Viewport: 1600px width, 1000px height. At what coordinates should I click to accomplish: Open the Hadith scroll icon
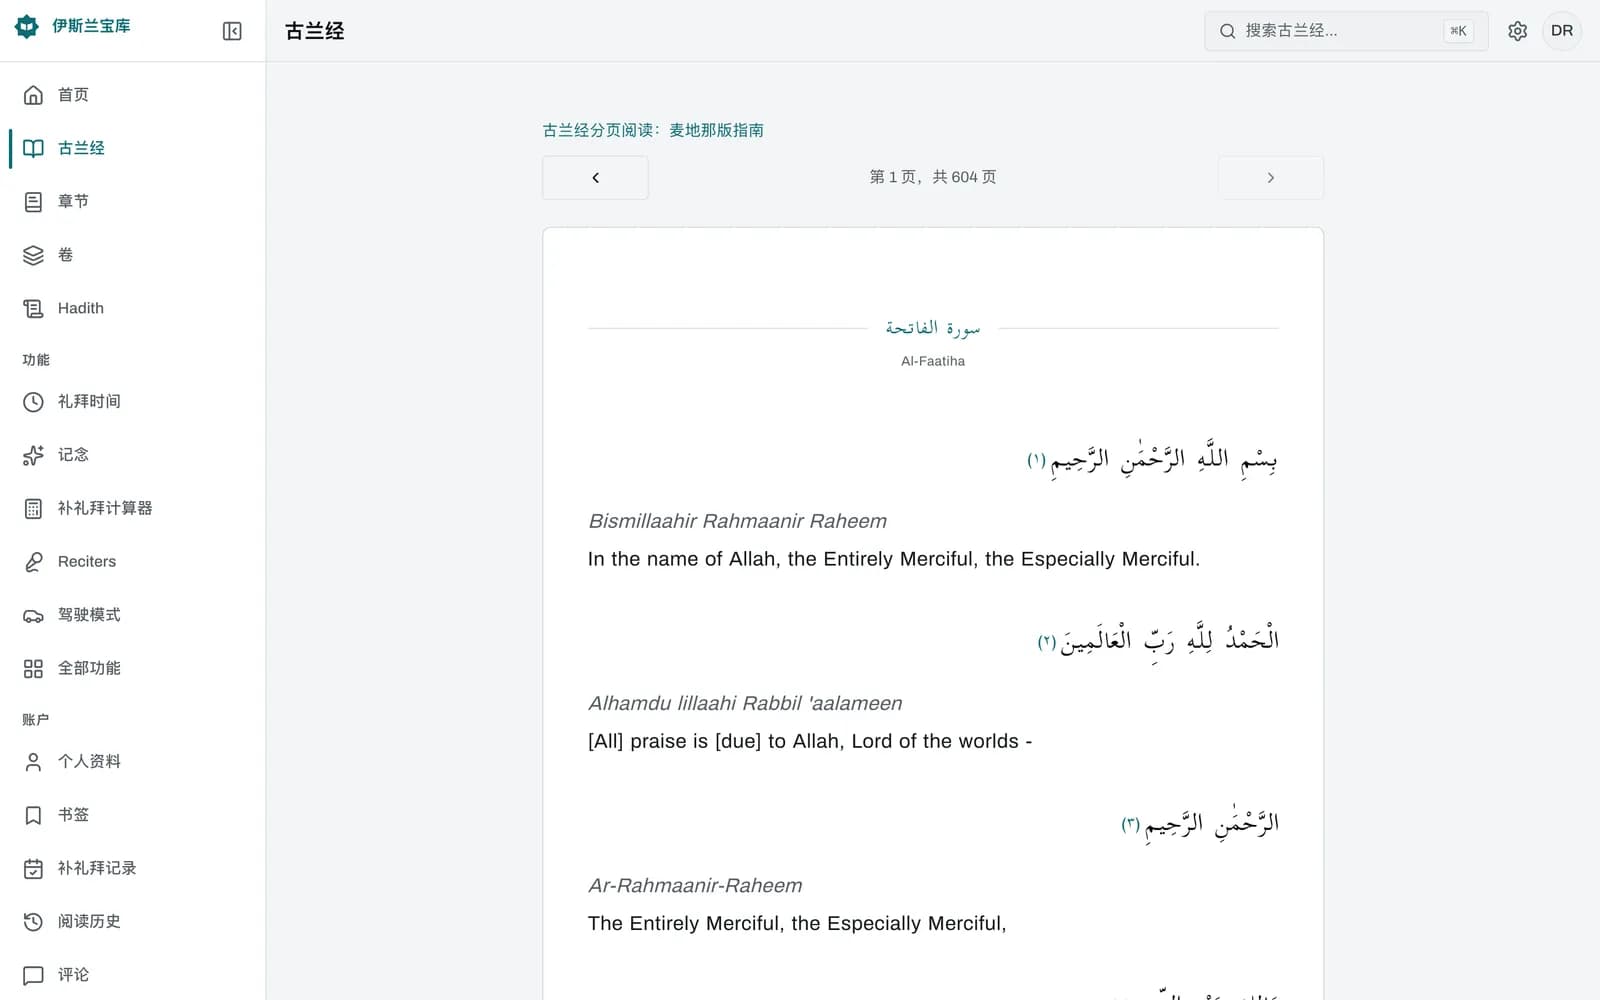[x=33, y=308]
